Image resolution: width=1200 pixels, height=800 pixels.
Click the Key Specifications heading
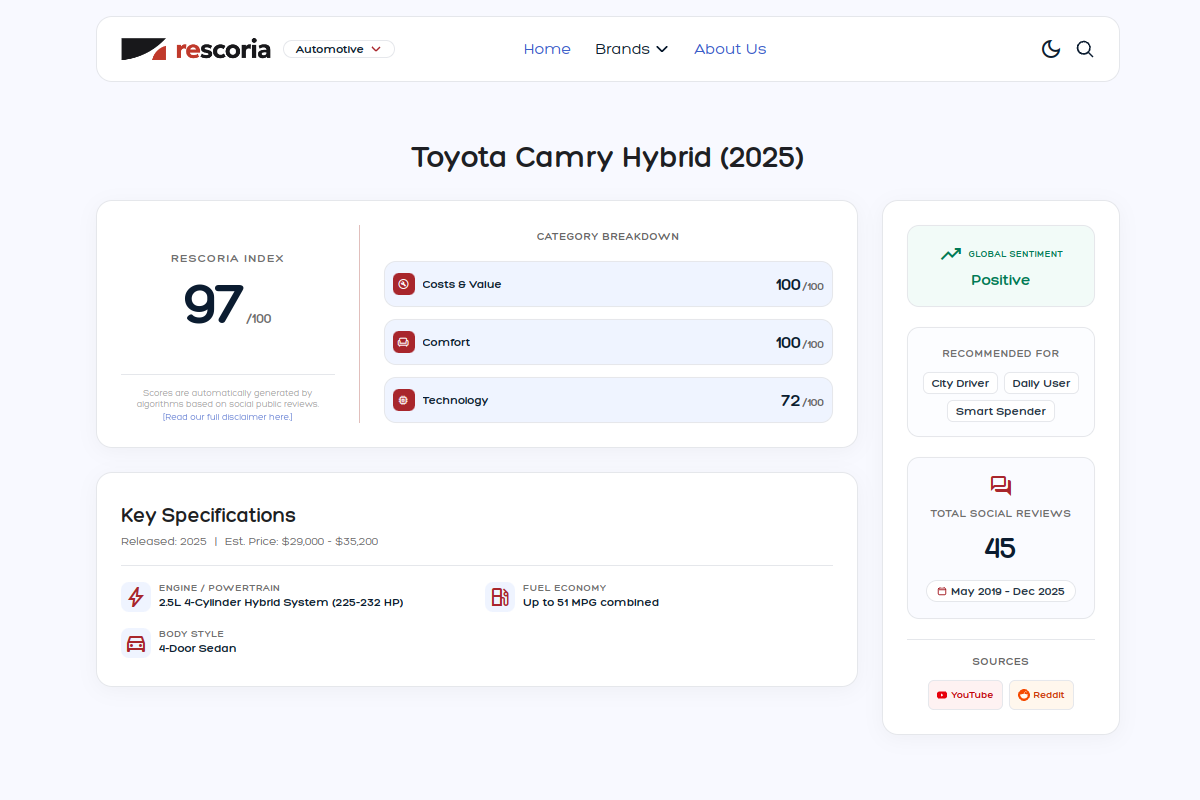208,516
